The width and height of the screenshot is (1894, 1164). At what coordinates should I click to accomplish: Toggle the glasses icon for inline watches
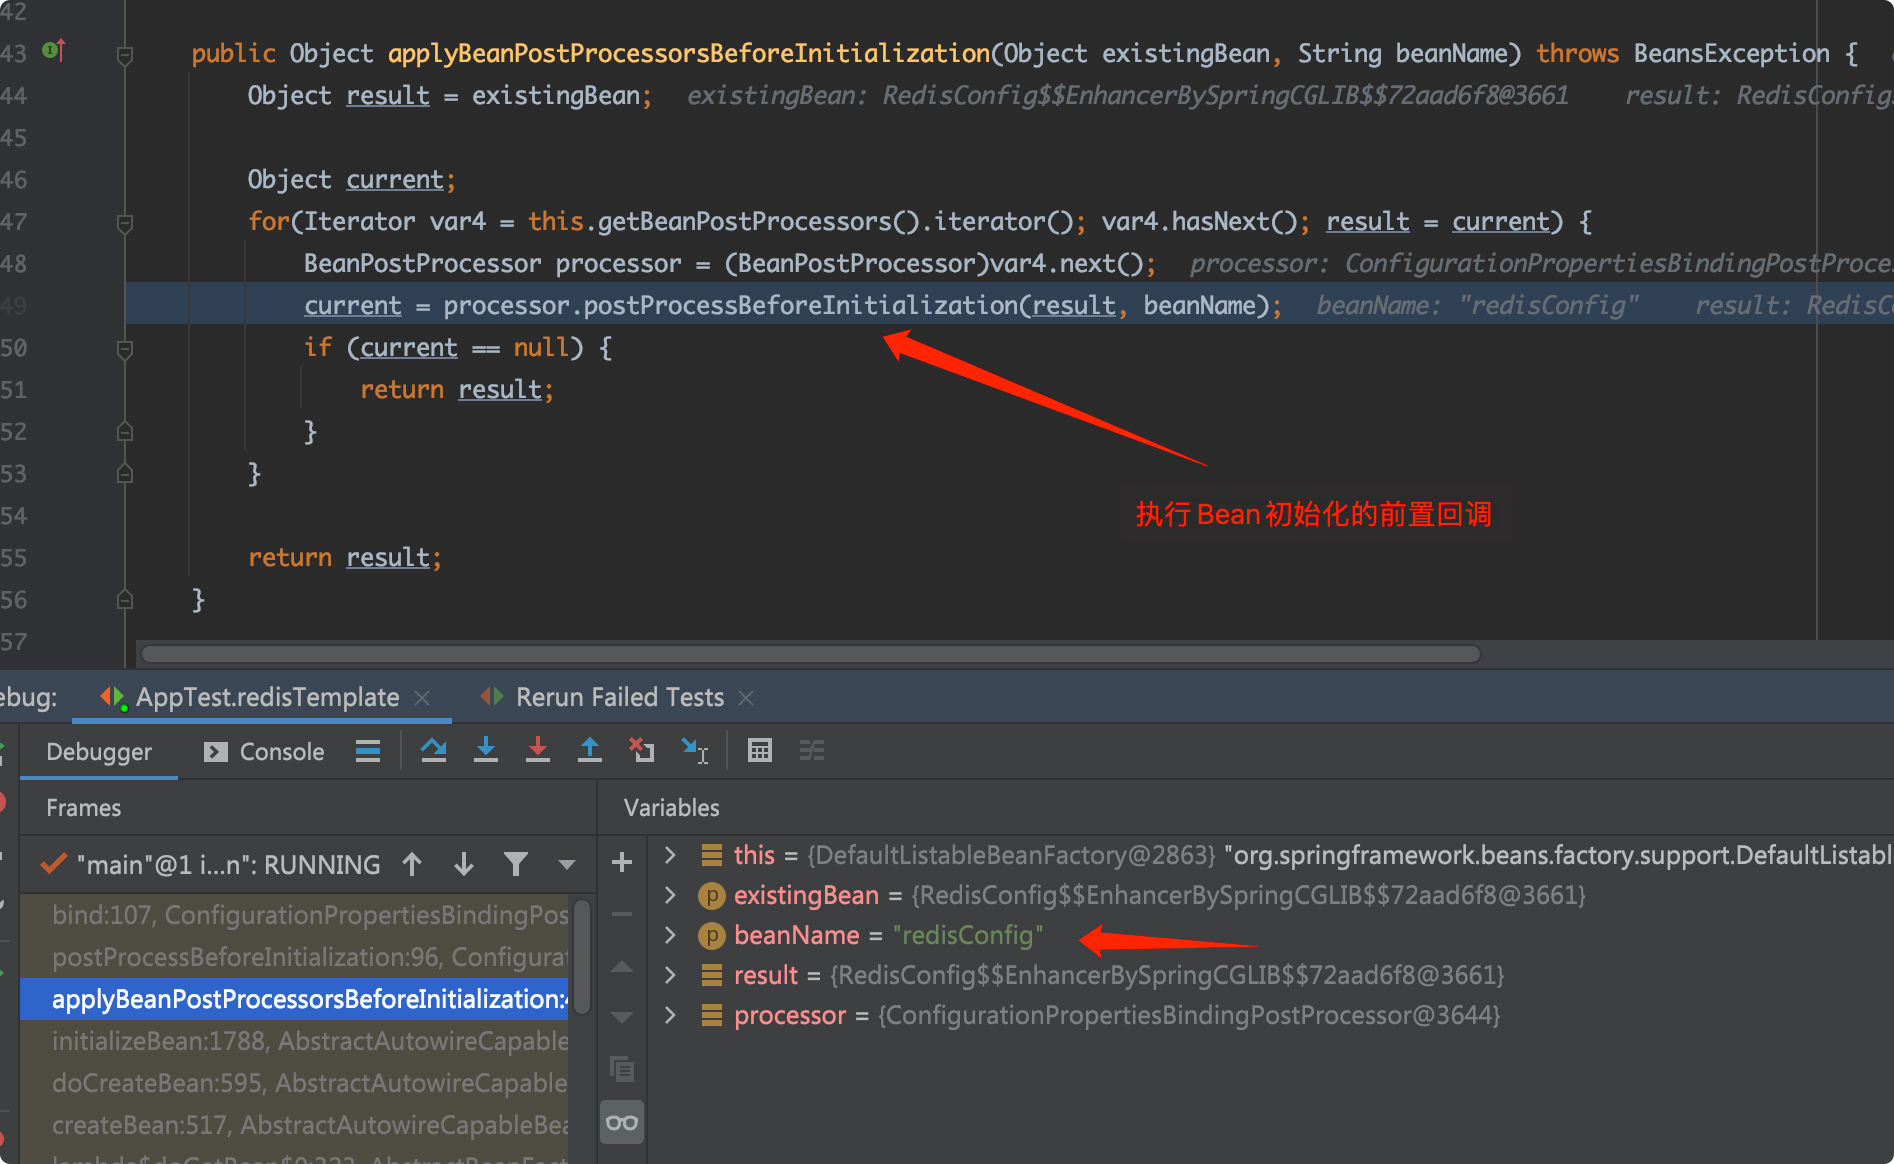coord(621,1122)
